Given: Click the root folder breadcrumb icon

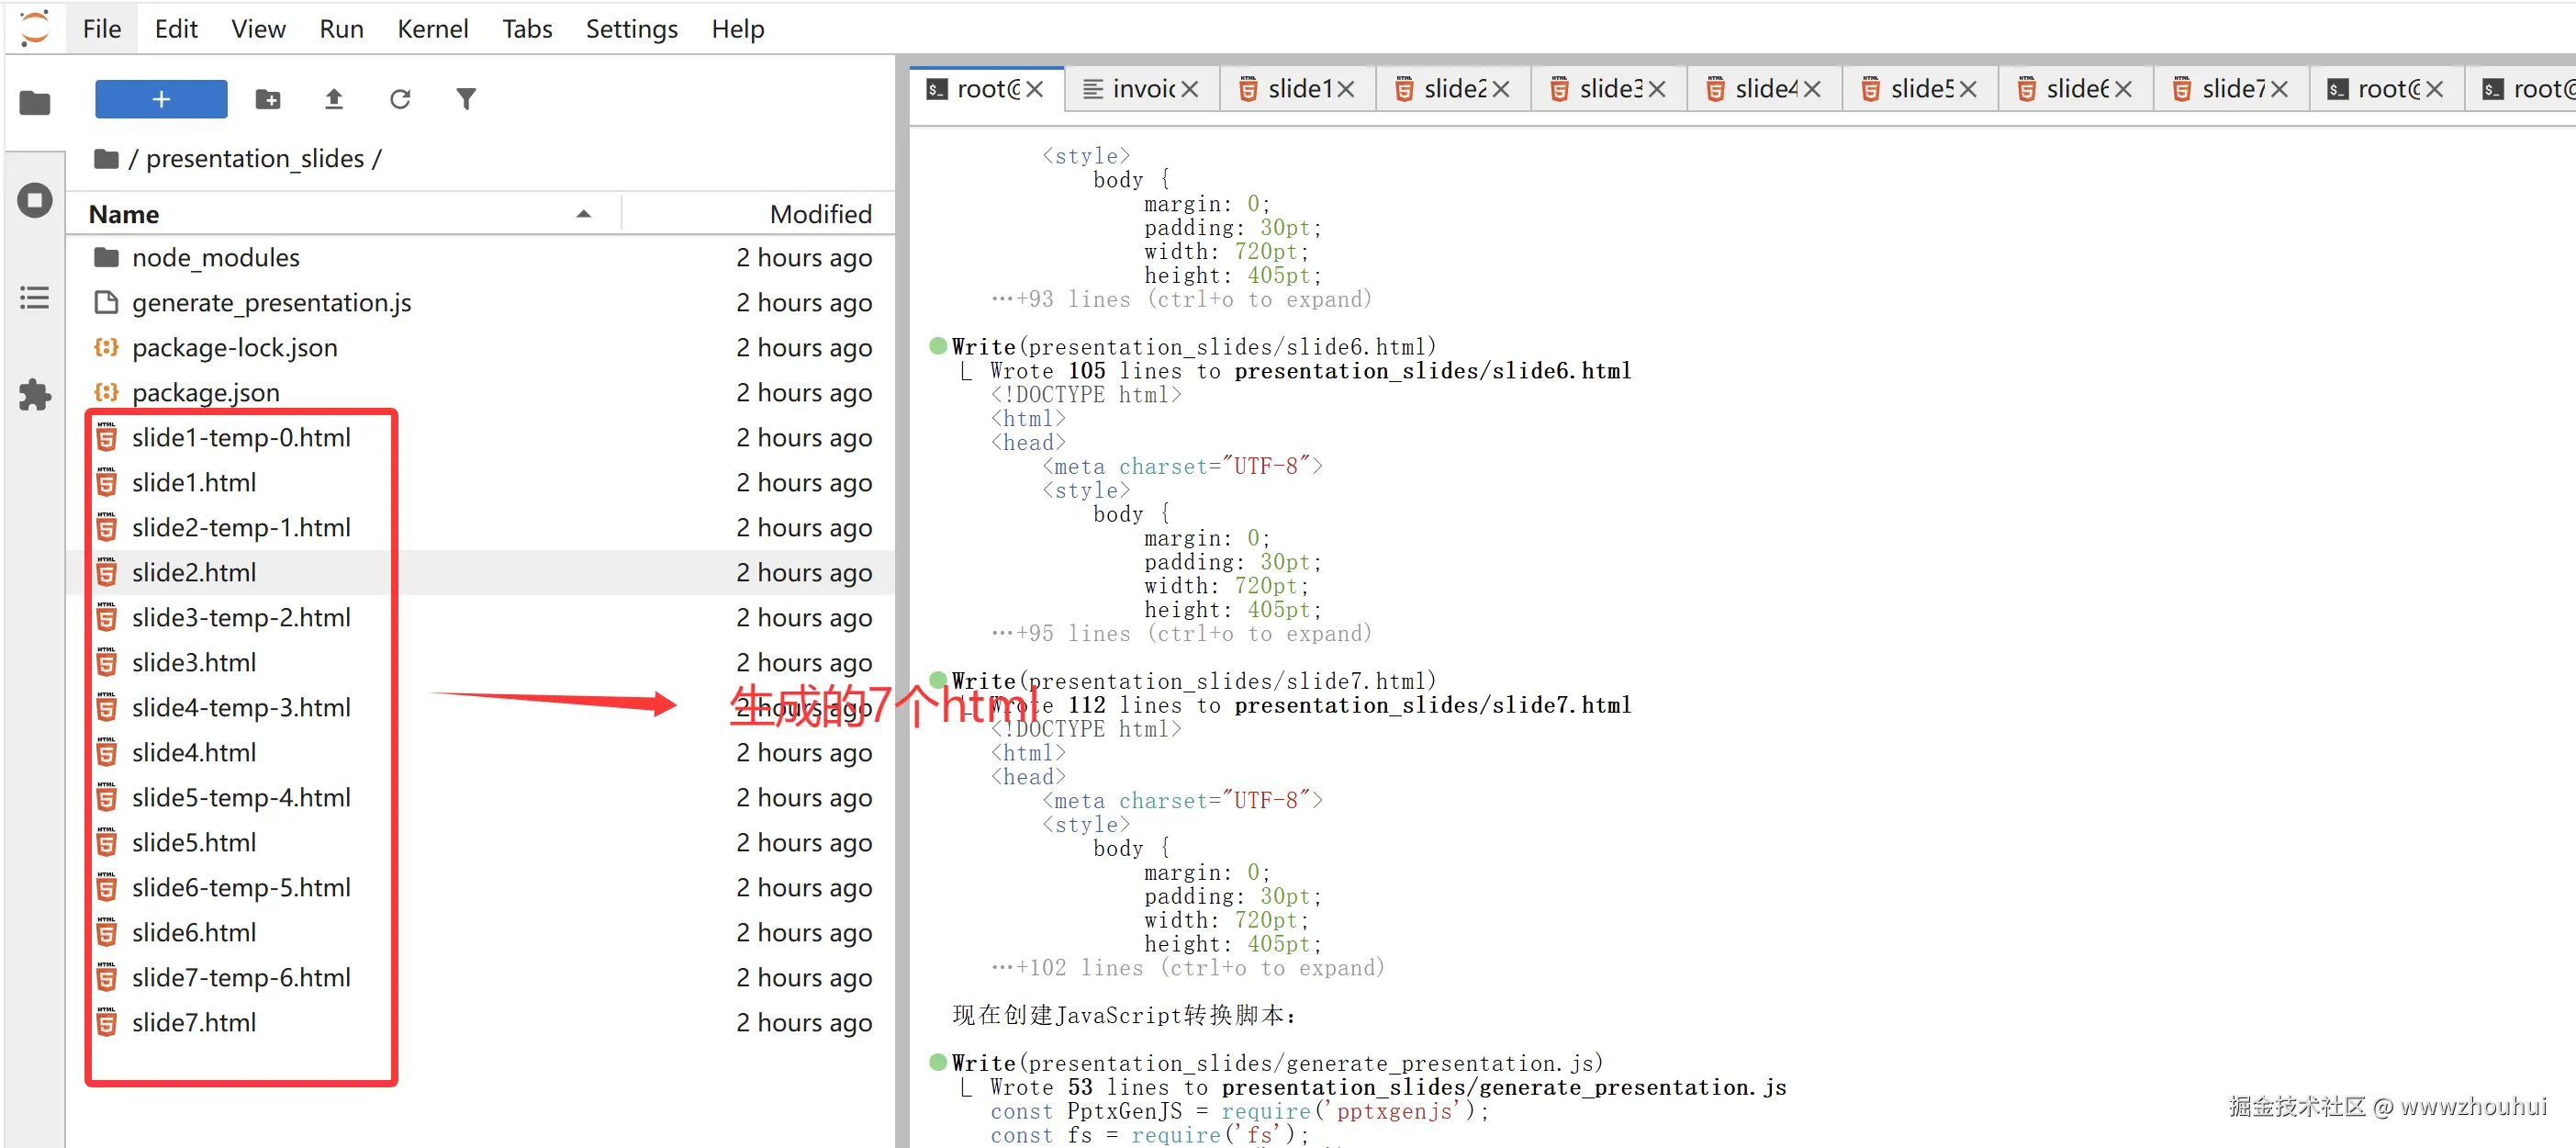Looking at the screenshot, I should click(x=106, y=158).
